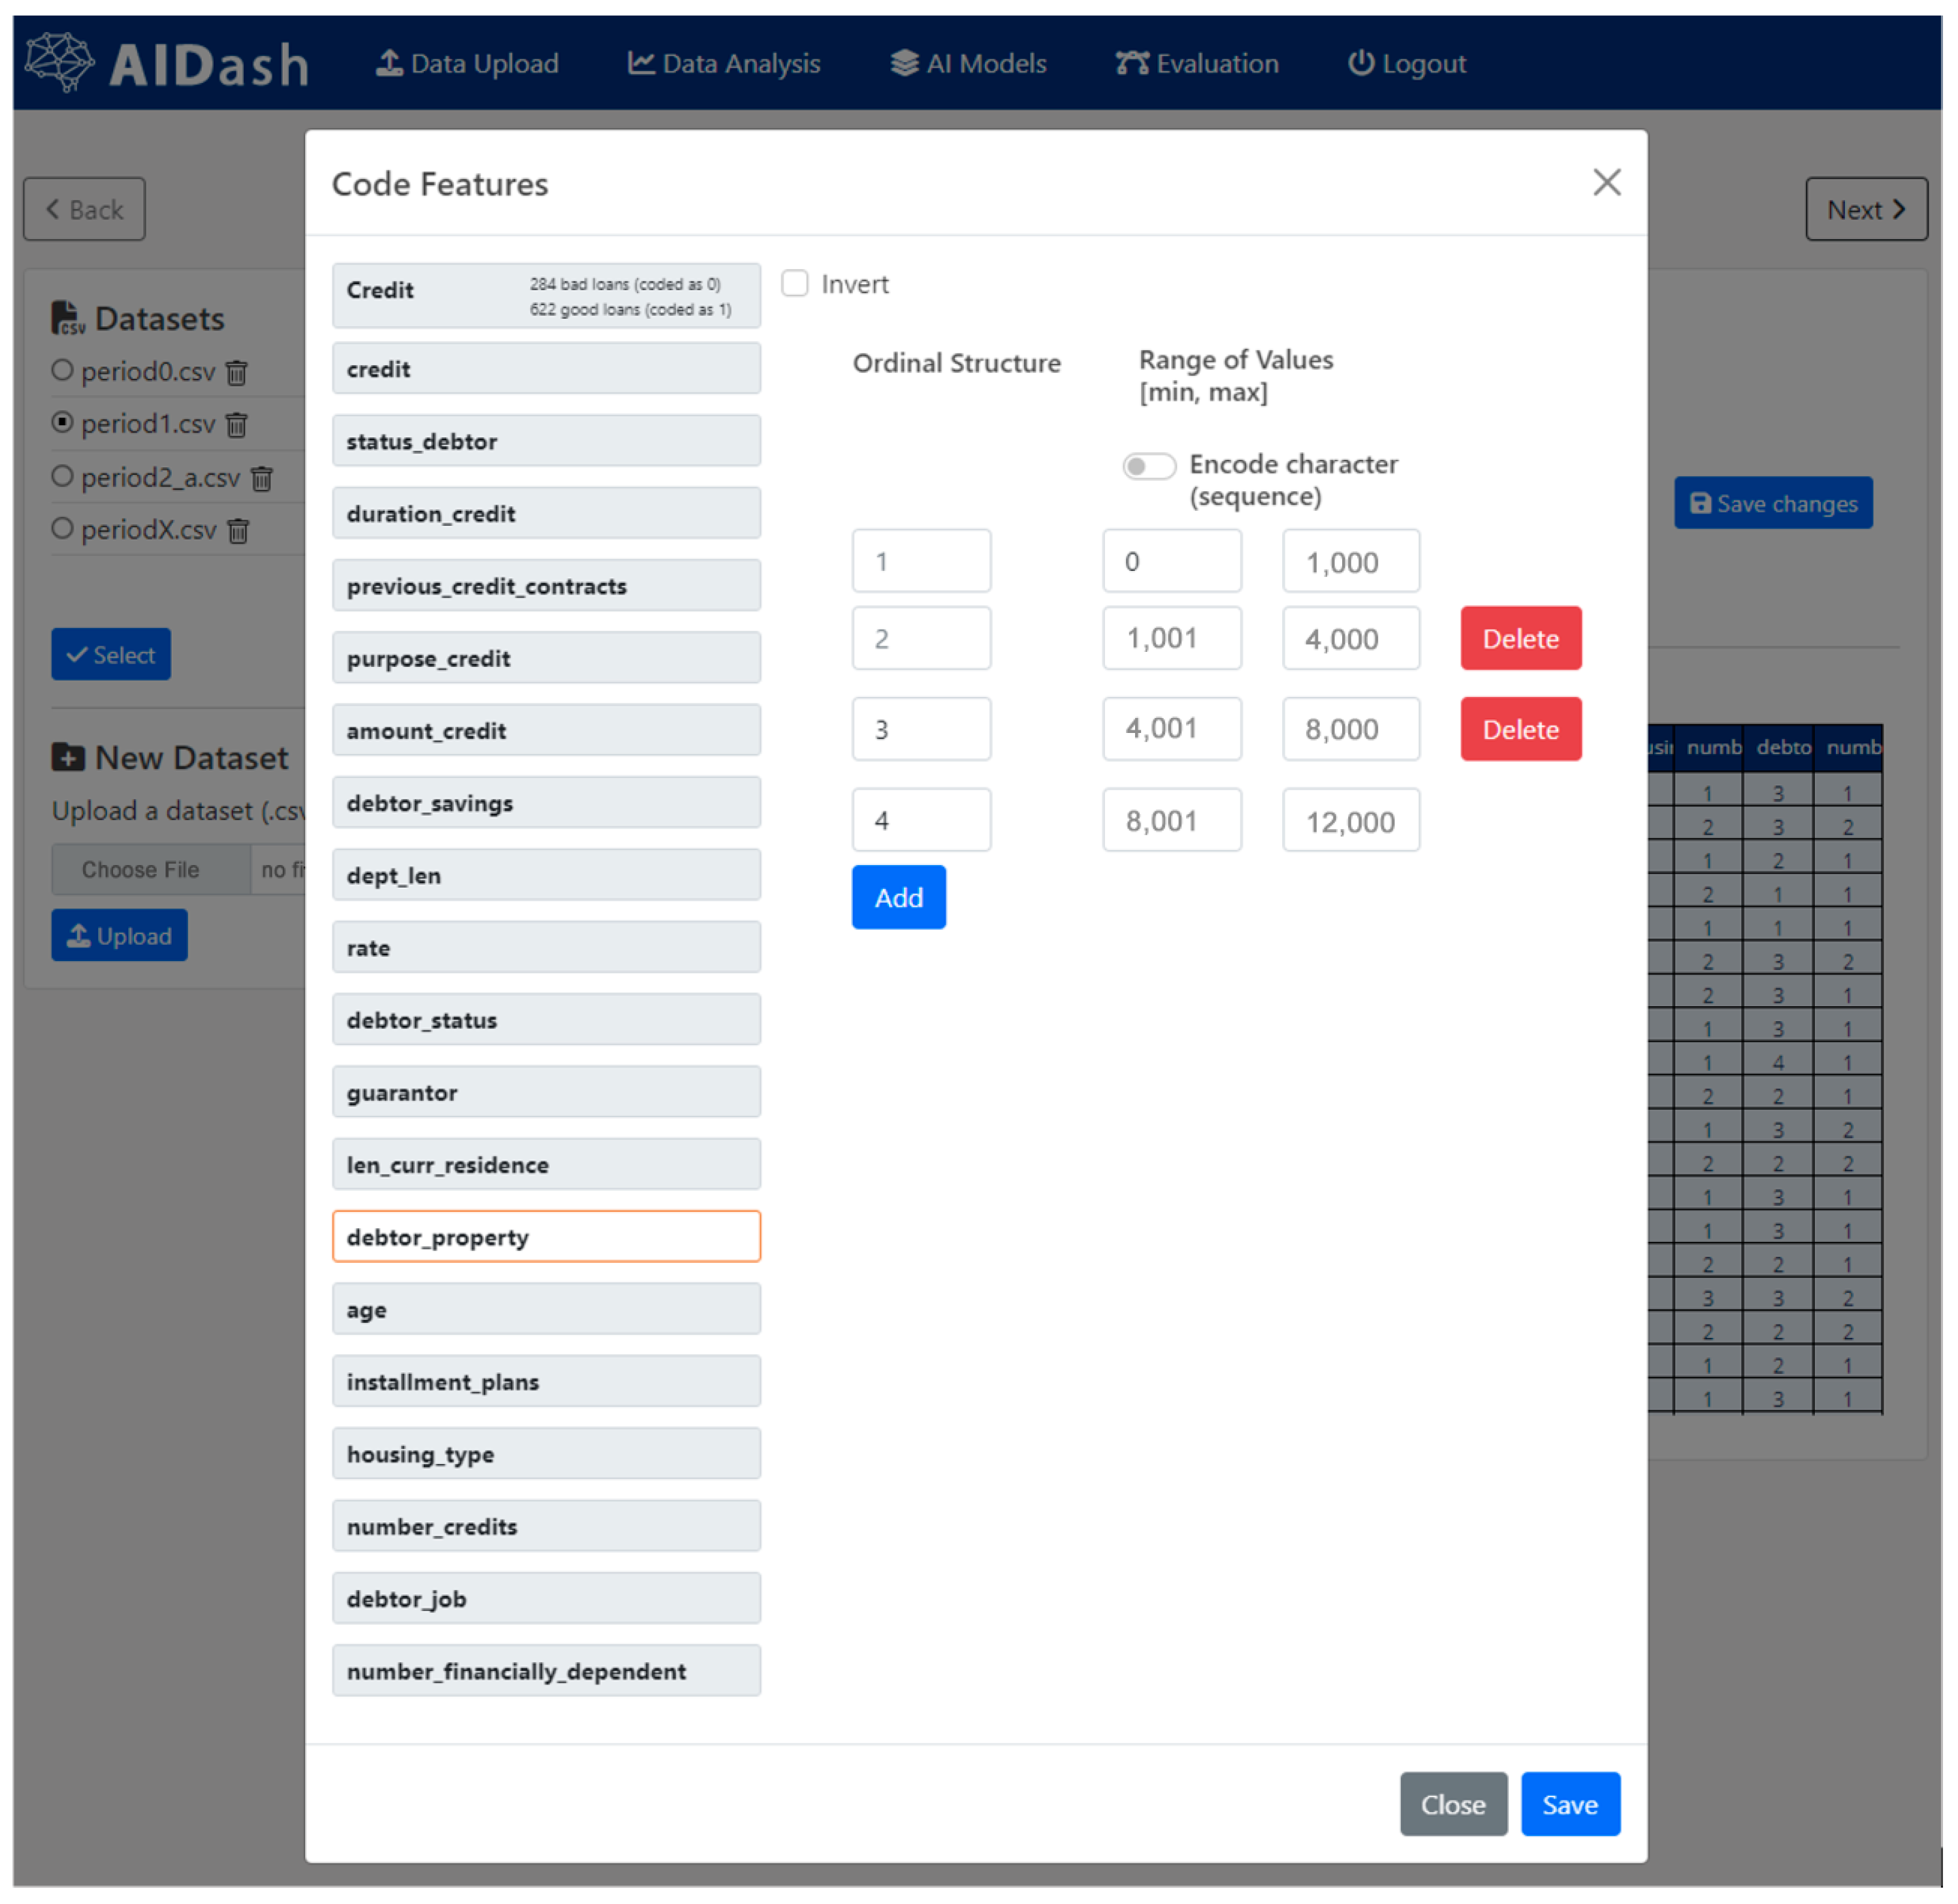Viewport: 1958px width, 1904px height.
Task: Select the period0.csv radio button
Action: coord(62,371)
